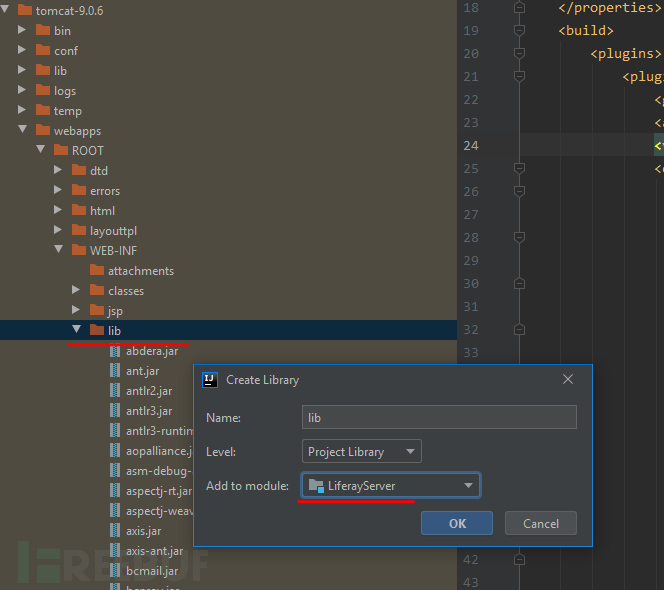Expand the classes folder arrow
This screenshot has height=590, width=664.
[x=76, y=290]
